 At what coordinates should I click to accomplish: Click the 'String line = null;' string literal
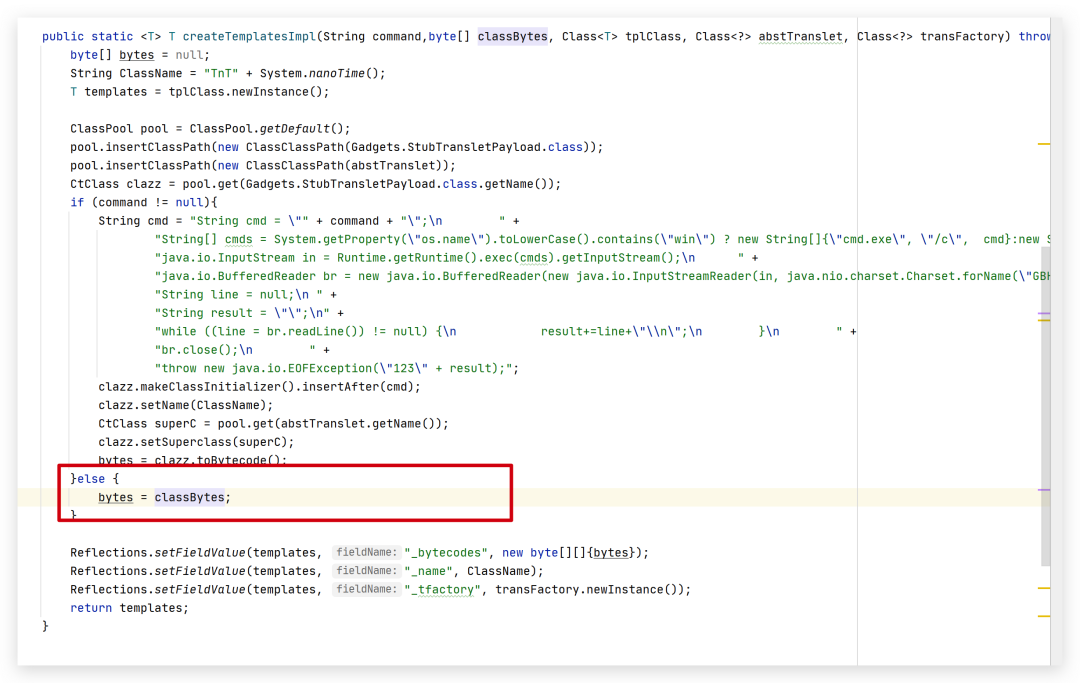click(x=238, y=295)
